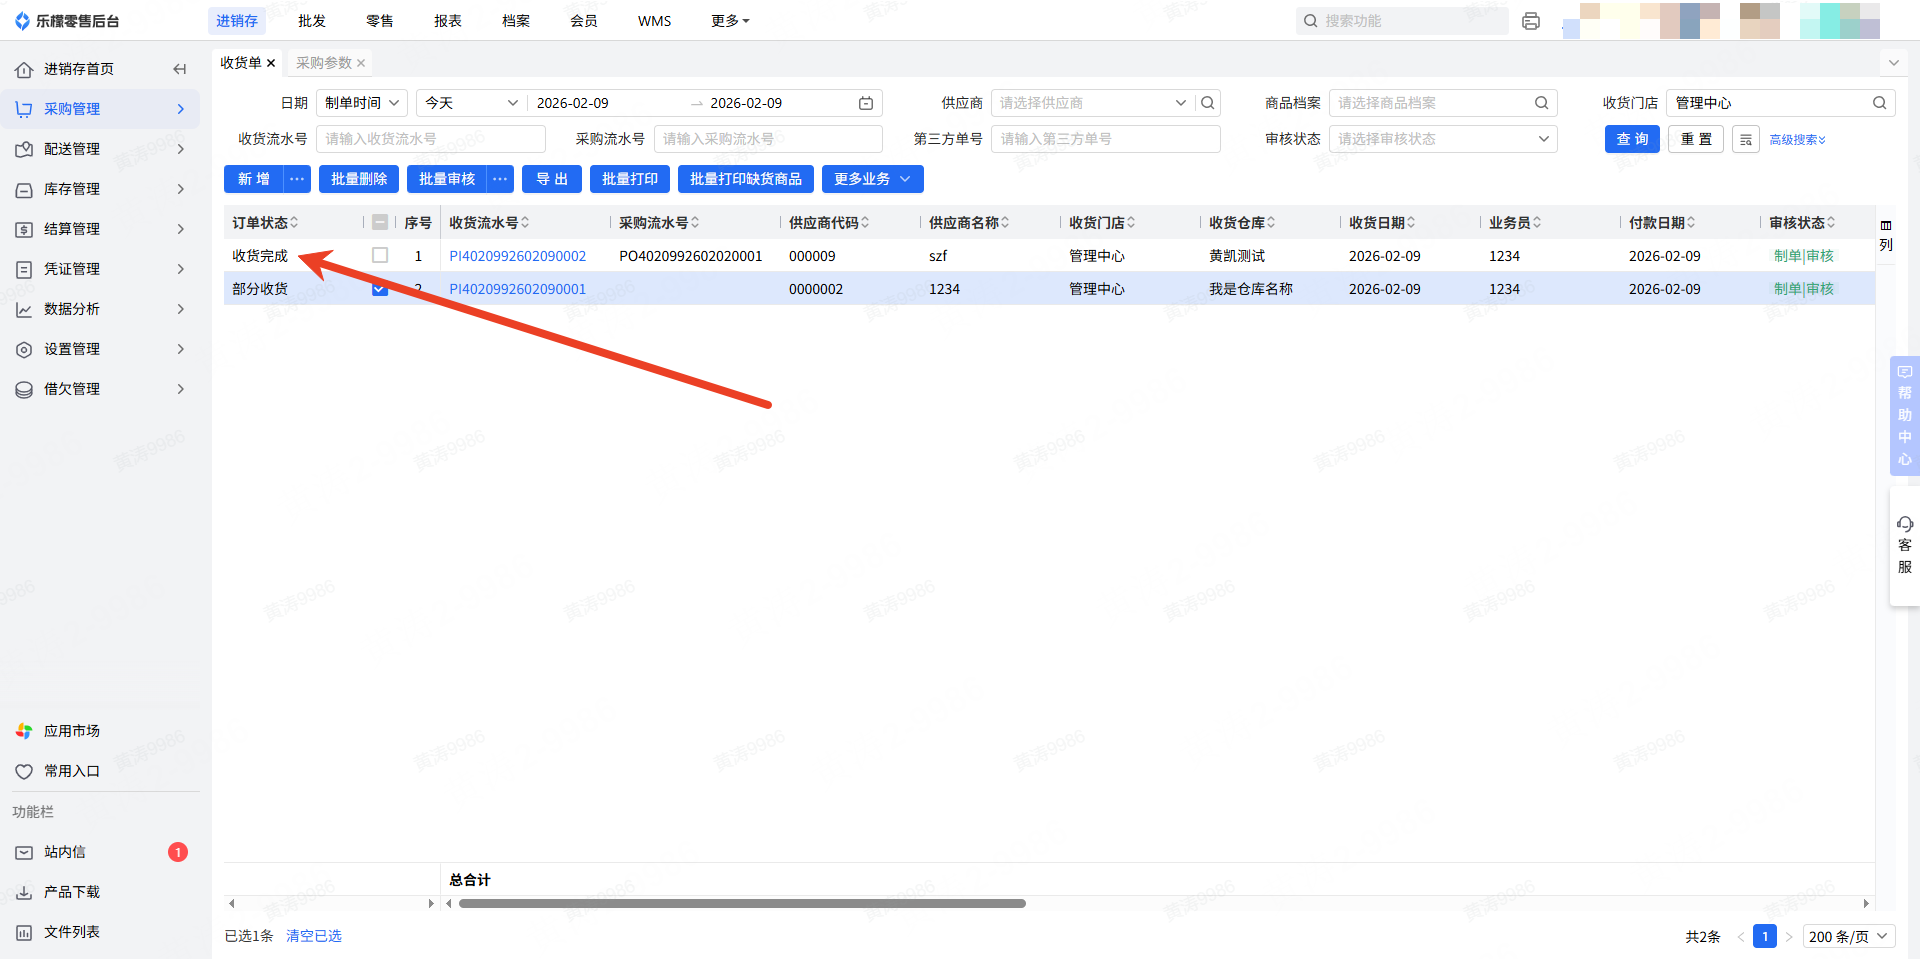Screen dimensions: 1920x959
Task: Collapse the sidebar with the fold icon
Action: pos(180,69)
